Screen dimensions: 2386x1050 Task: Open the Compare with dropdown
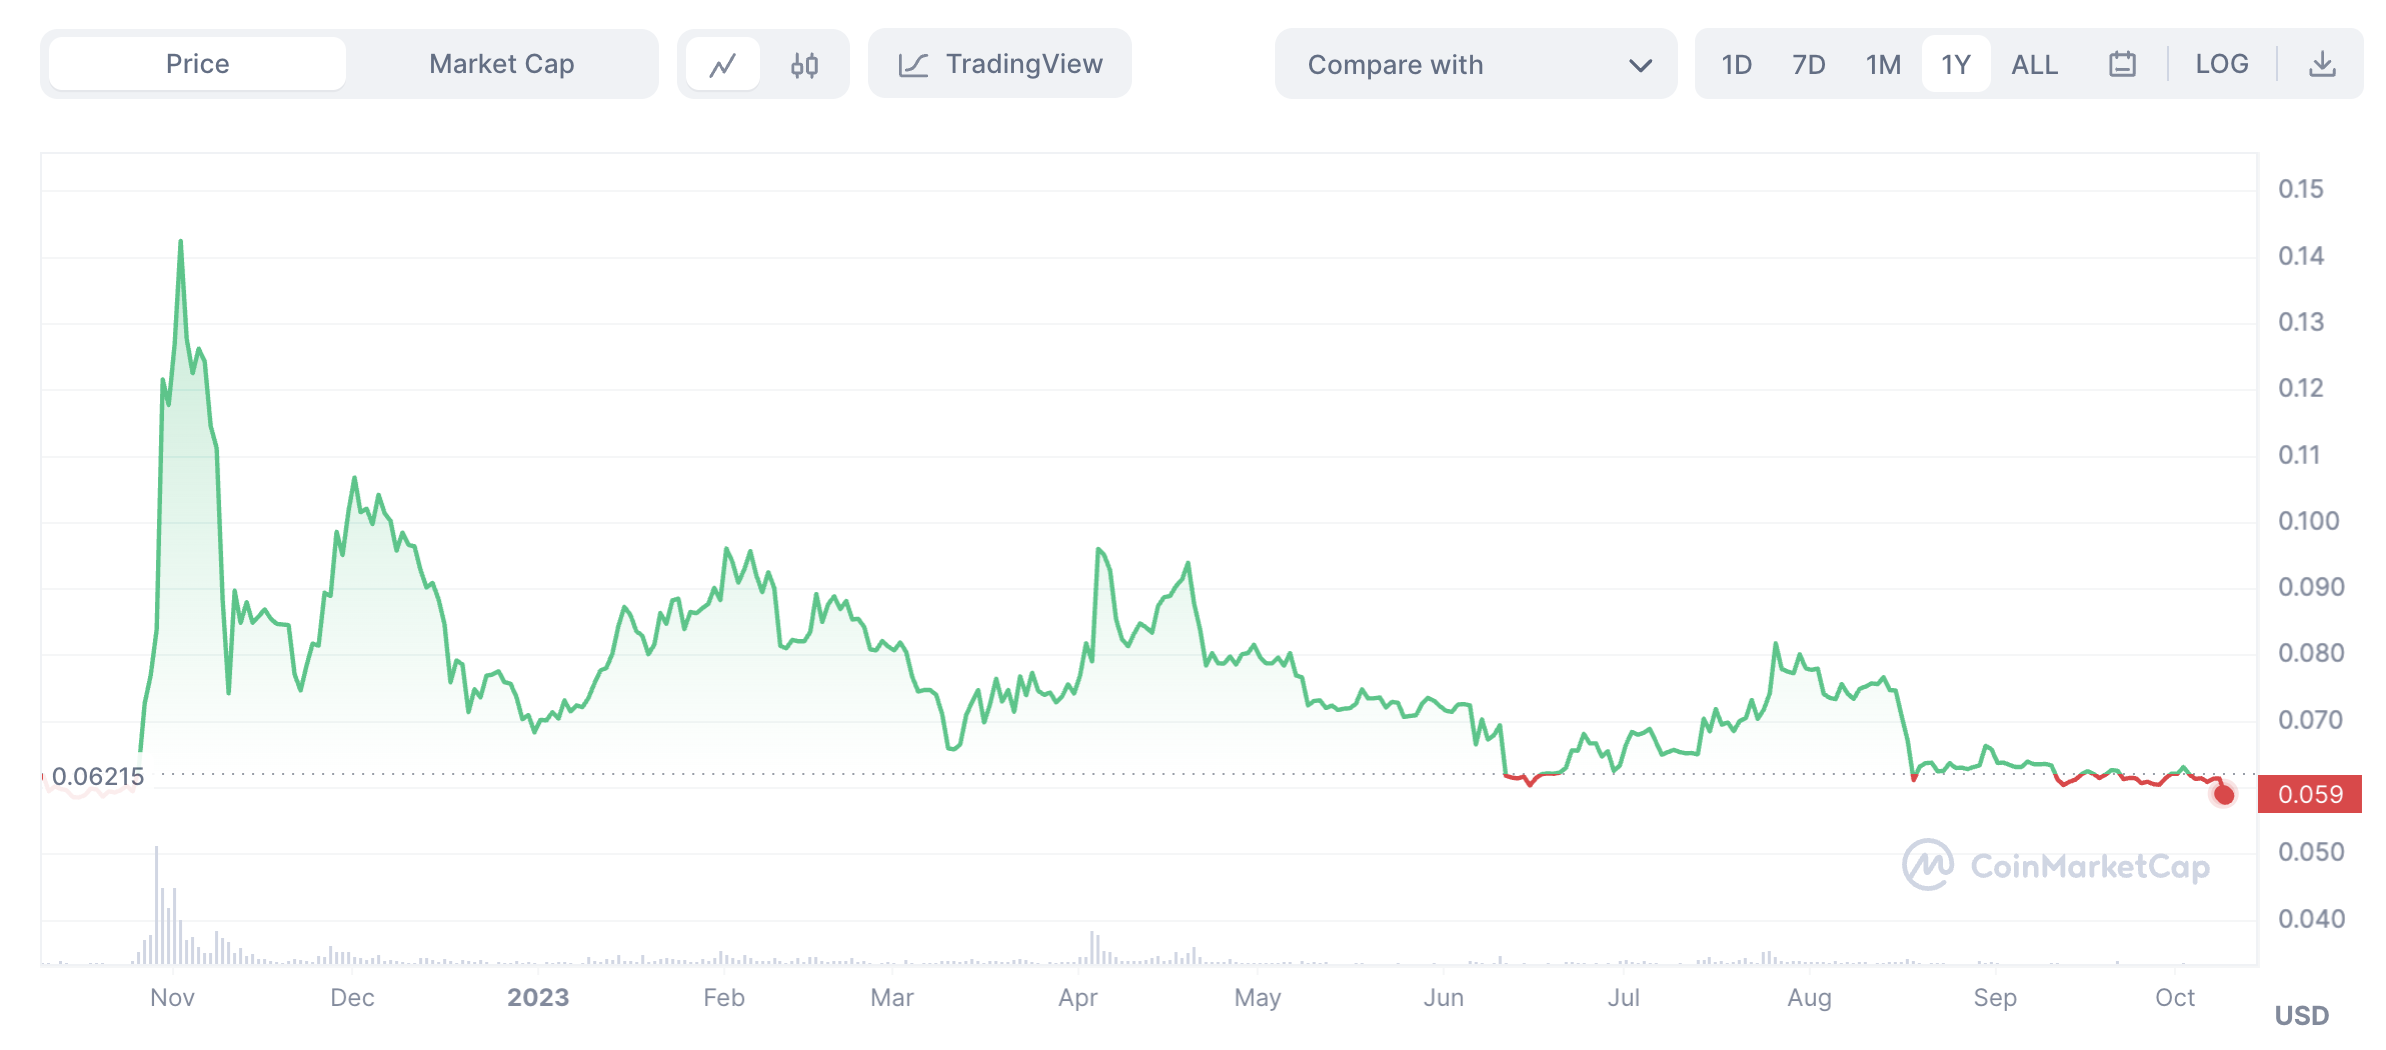point(1475,65)
